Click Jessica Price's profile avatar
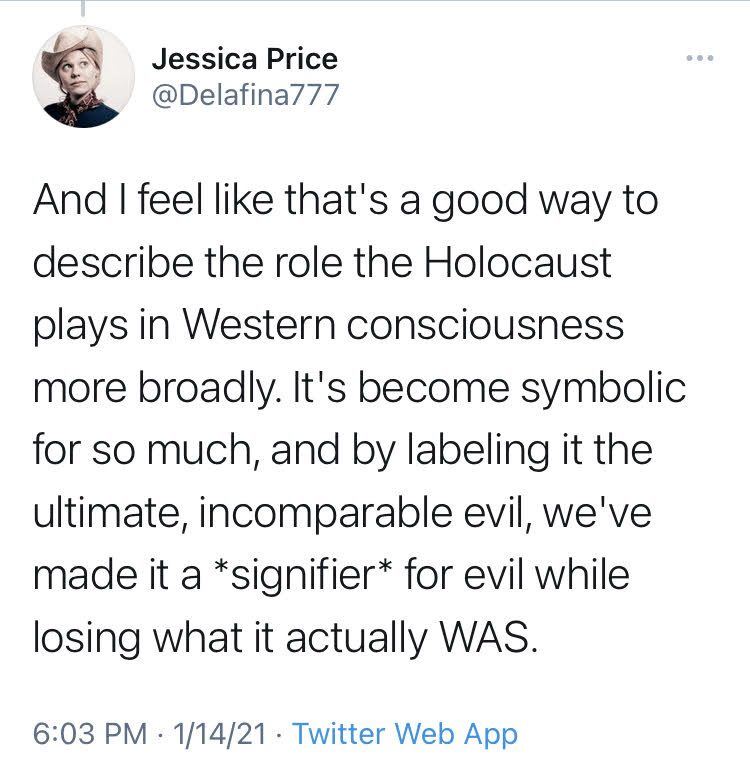This screenshot has height=774, width=750. [x=84, y=77]
